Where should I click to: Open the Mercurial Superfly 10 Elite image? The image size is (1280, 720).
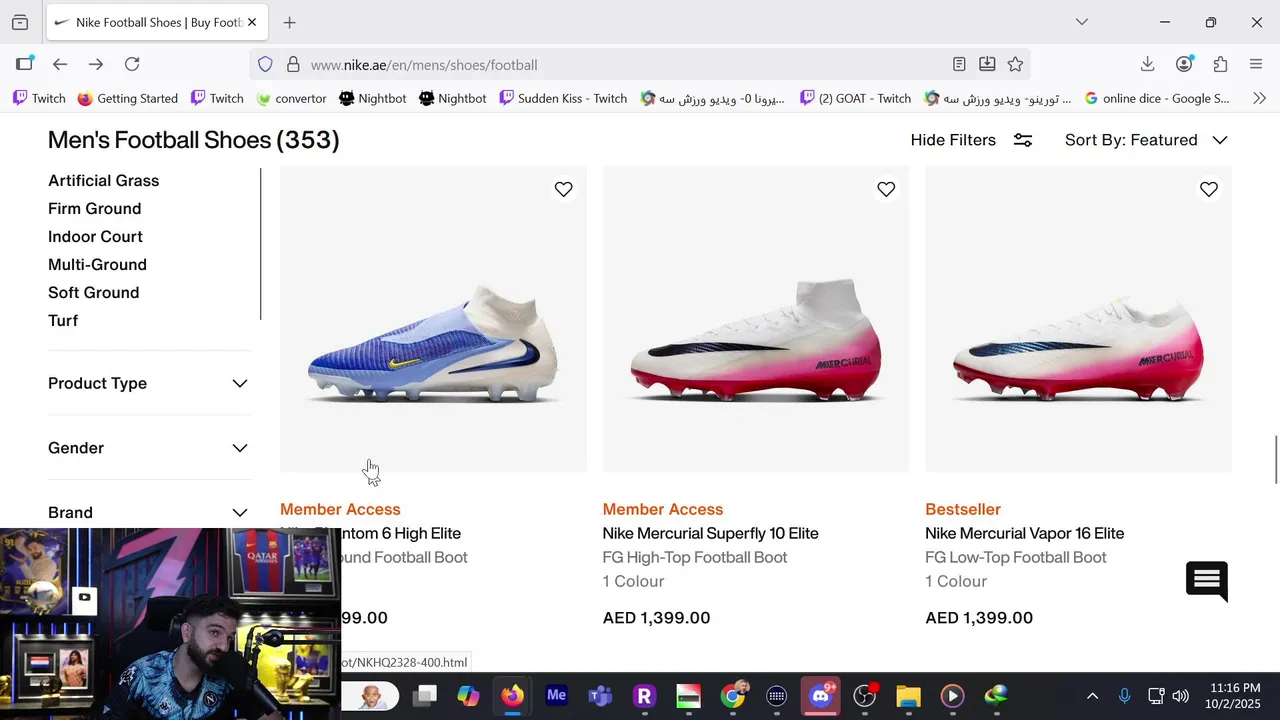point(756,319)
